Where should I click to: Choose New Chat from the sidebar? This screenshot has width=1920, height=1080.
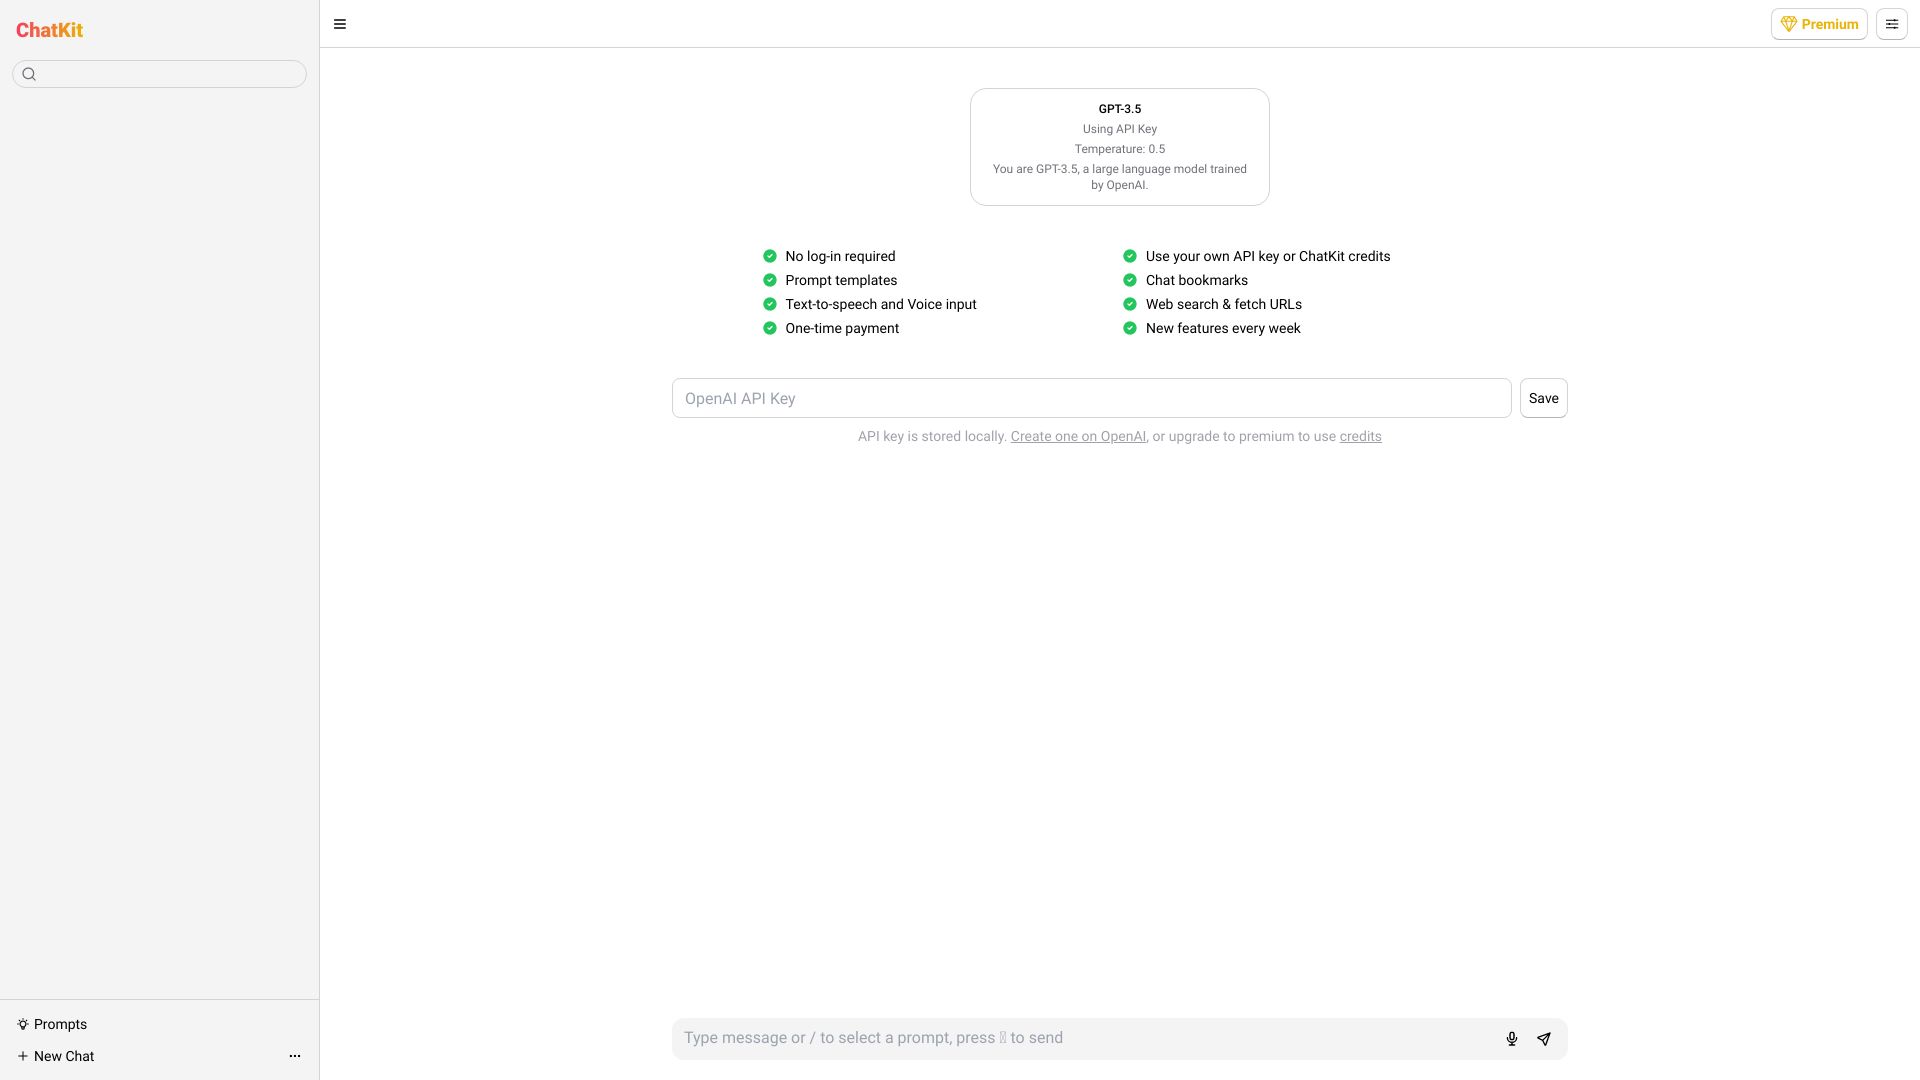click(x=64, y=1056)
